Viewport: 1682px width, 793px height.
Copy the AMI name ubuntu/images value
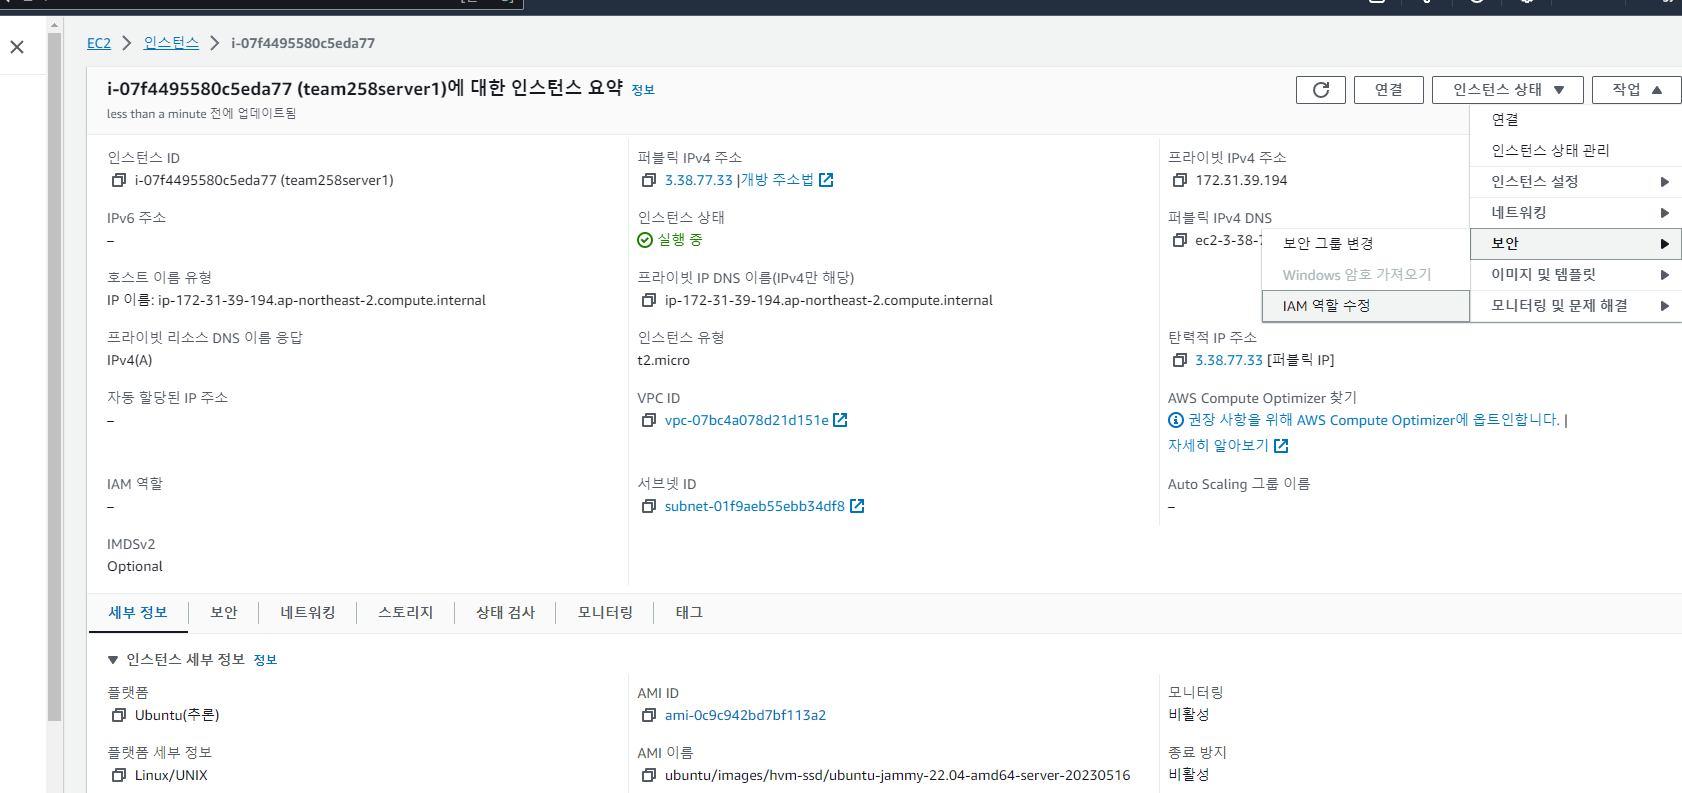(x=649, y=776)
